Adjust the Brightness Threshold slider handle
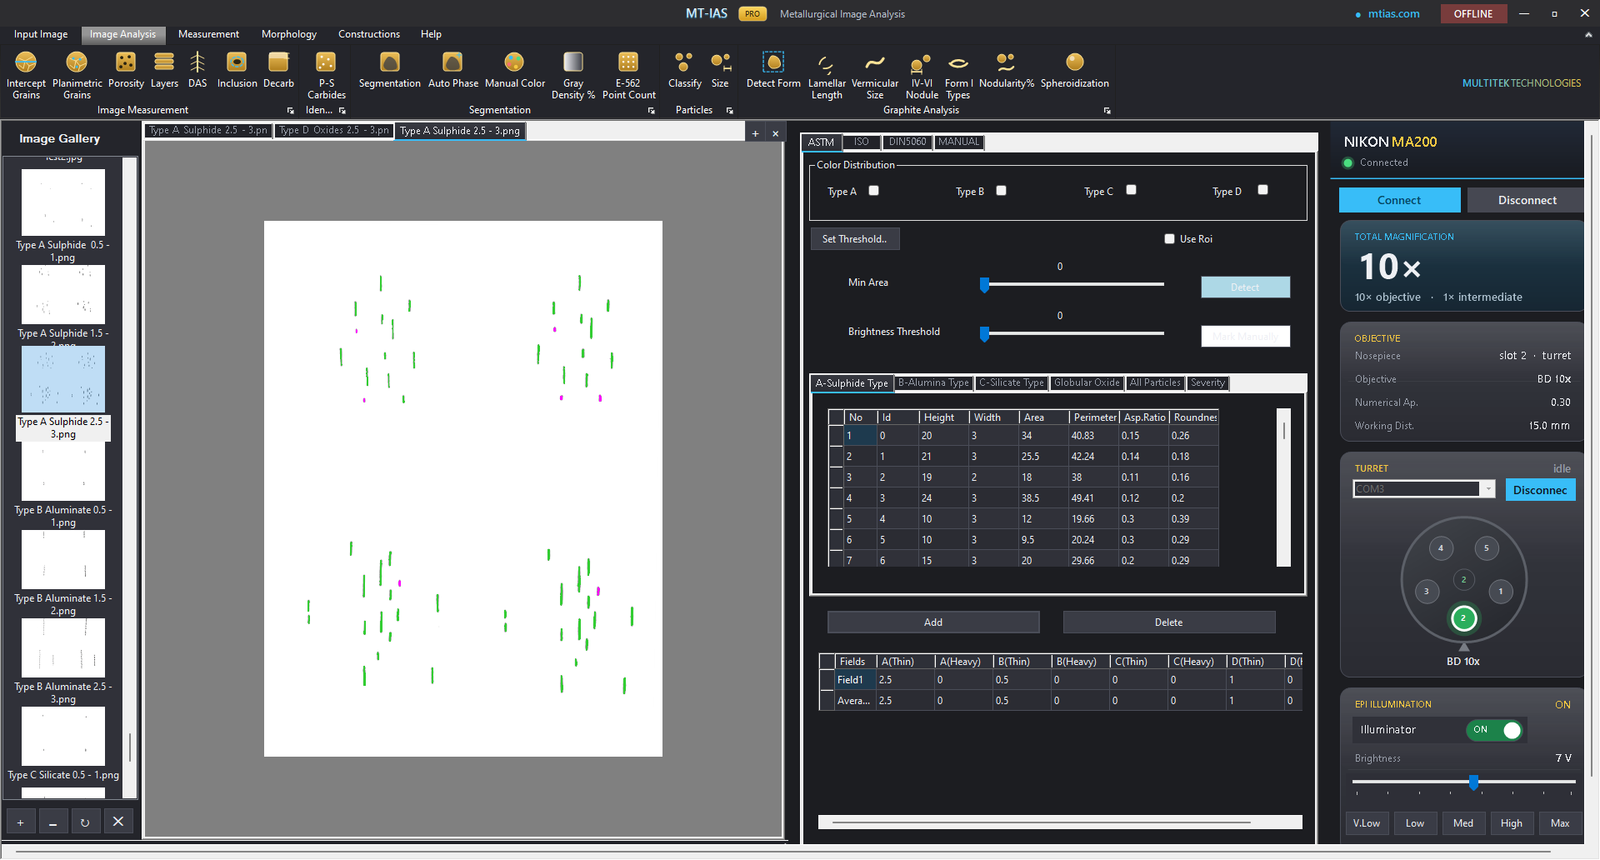Viewport: 1600px width, 860px height. click(985, 334)
